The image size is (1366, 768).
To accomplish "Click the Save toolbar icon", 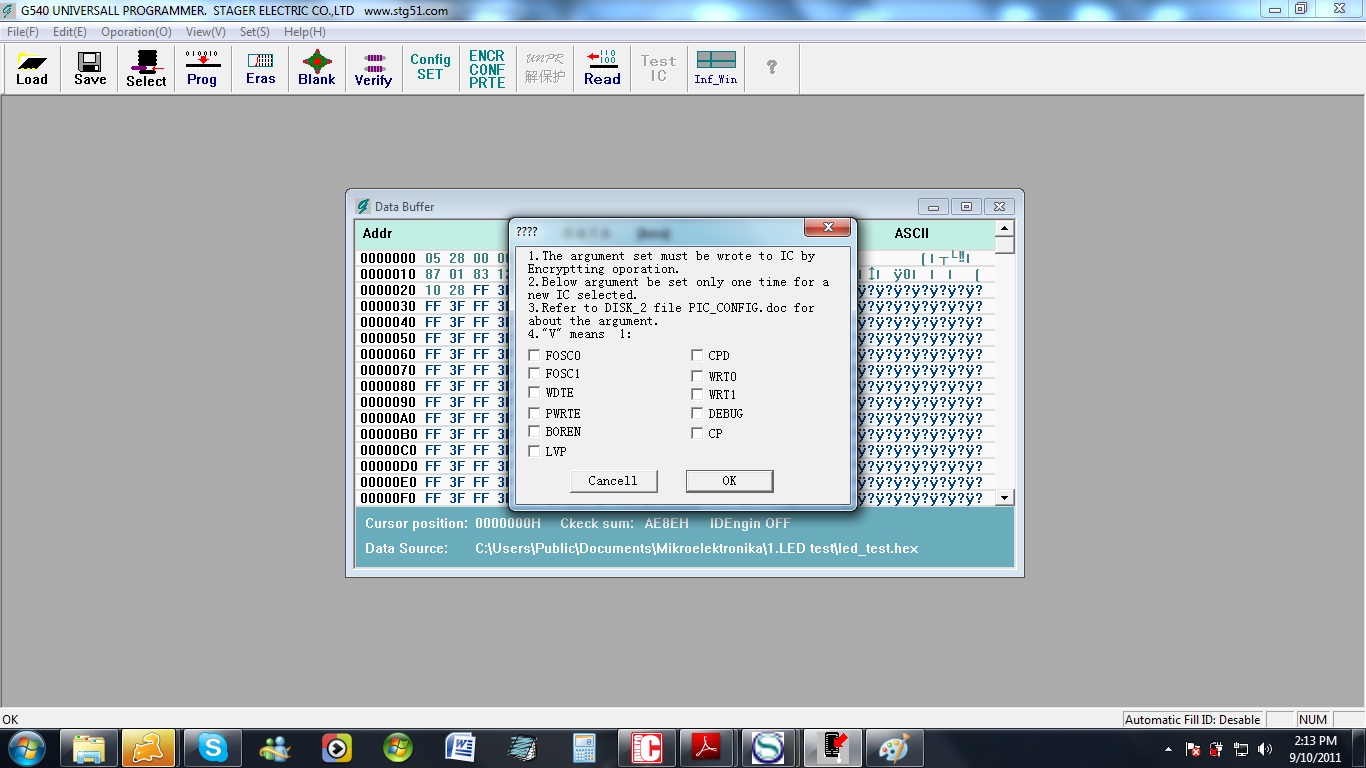I will point(89,68).
